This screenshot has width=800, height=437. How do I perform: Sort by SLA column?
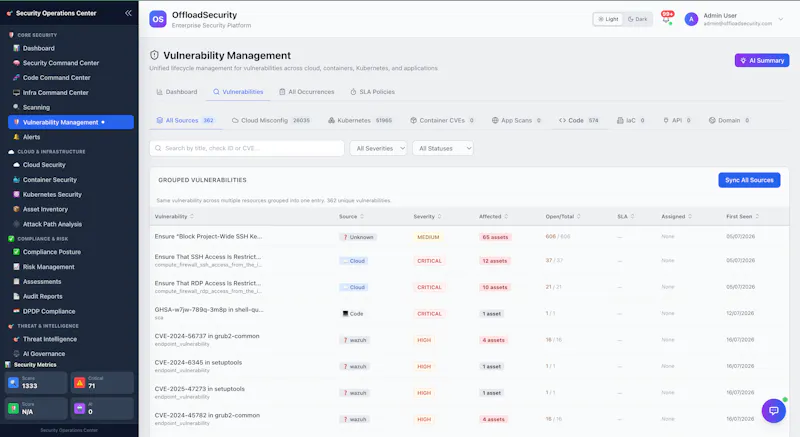(626, 217)
